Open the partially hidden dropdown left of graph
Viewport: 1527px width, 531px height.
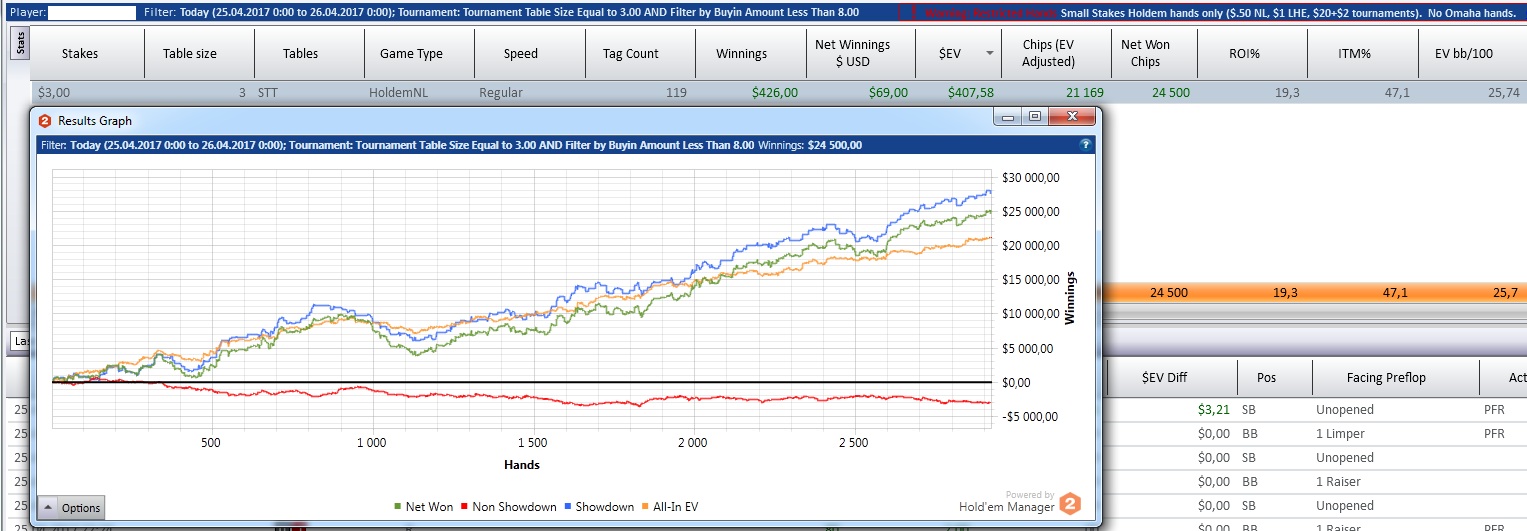tap(17, 342)
